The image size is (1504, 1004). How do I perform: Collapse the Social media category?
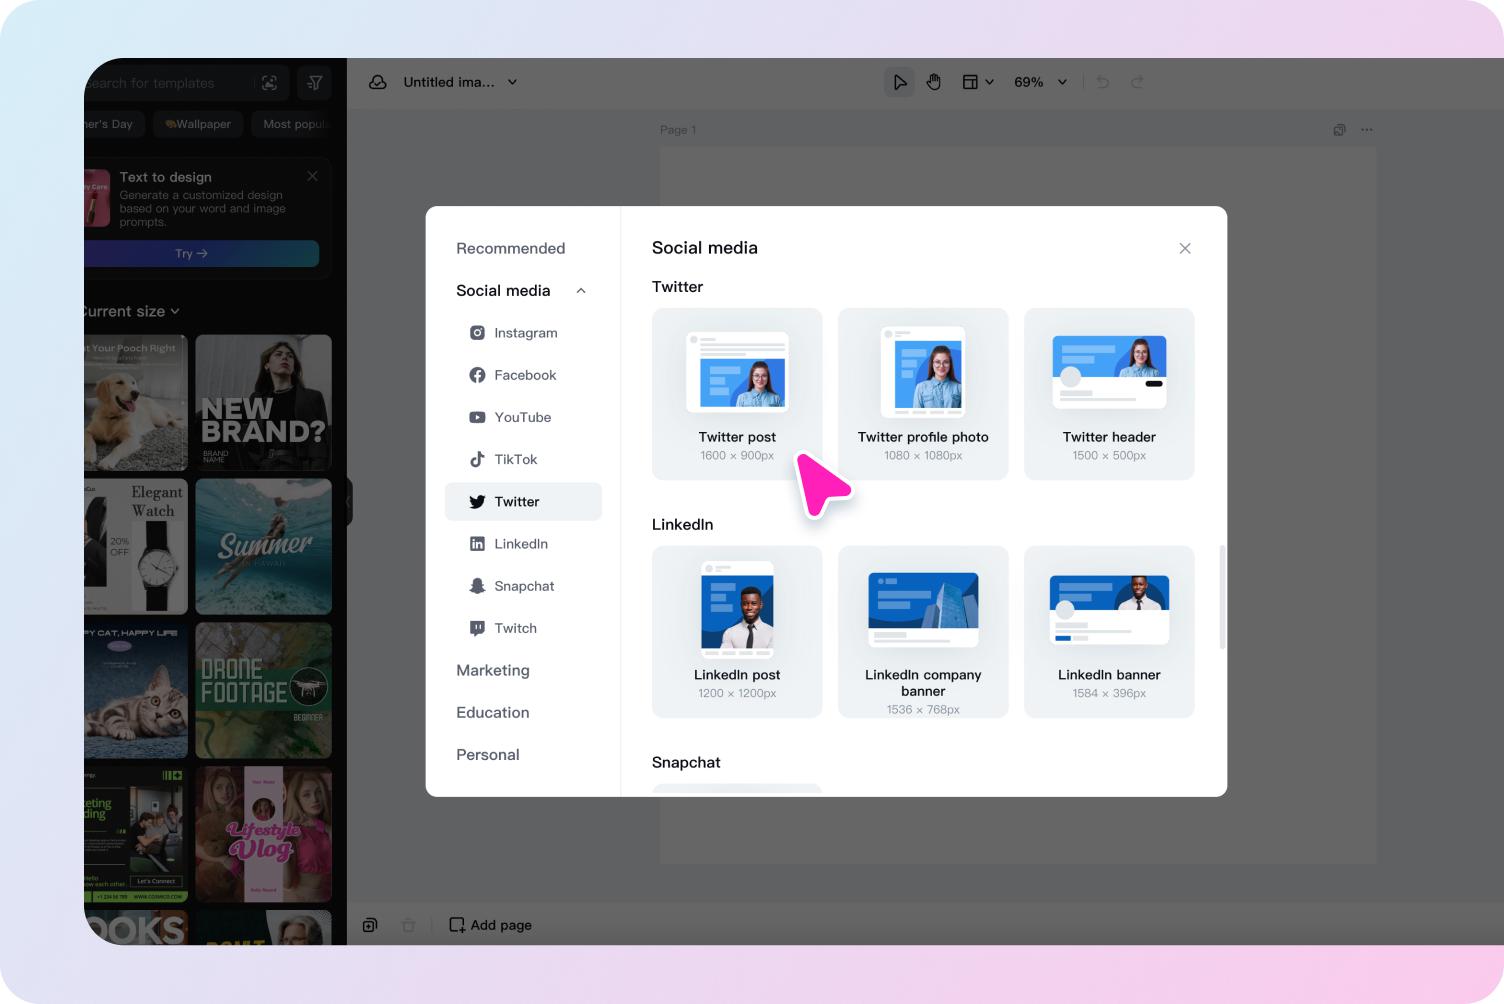(581, 291)
